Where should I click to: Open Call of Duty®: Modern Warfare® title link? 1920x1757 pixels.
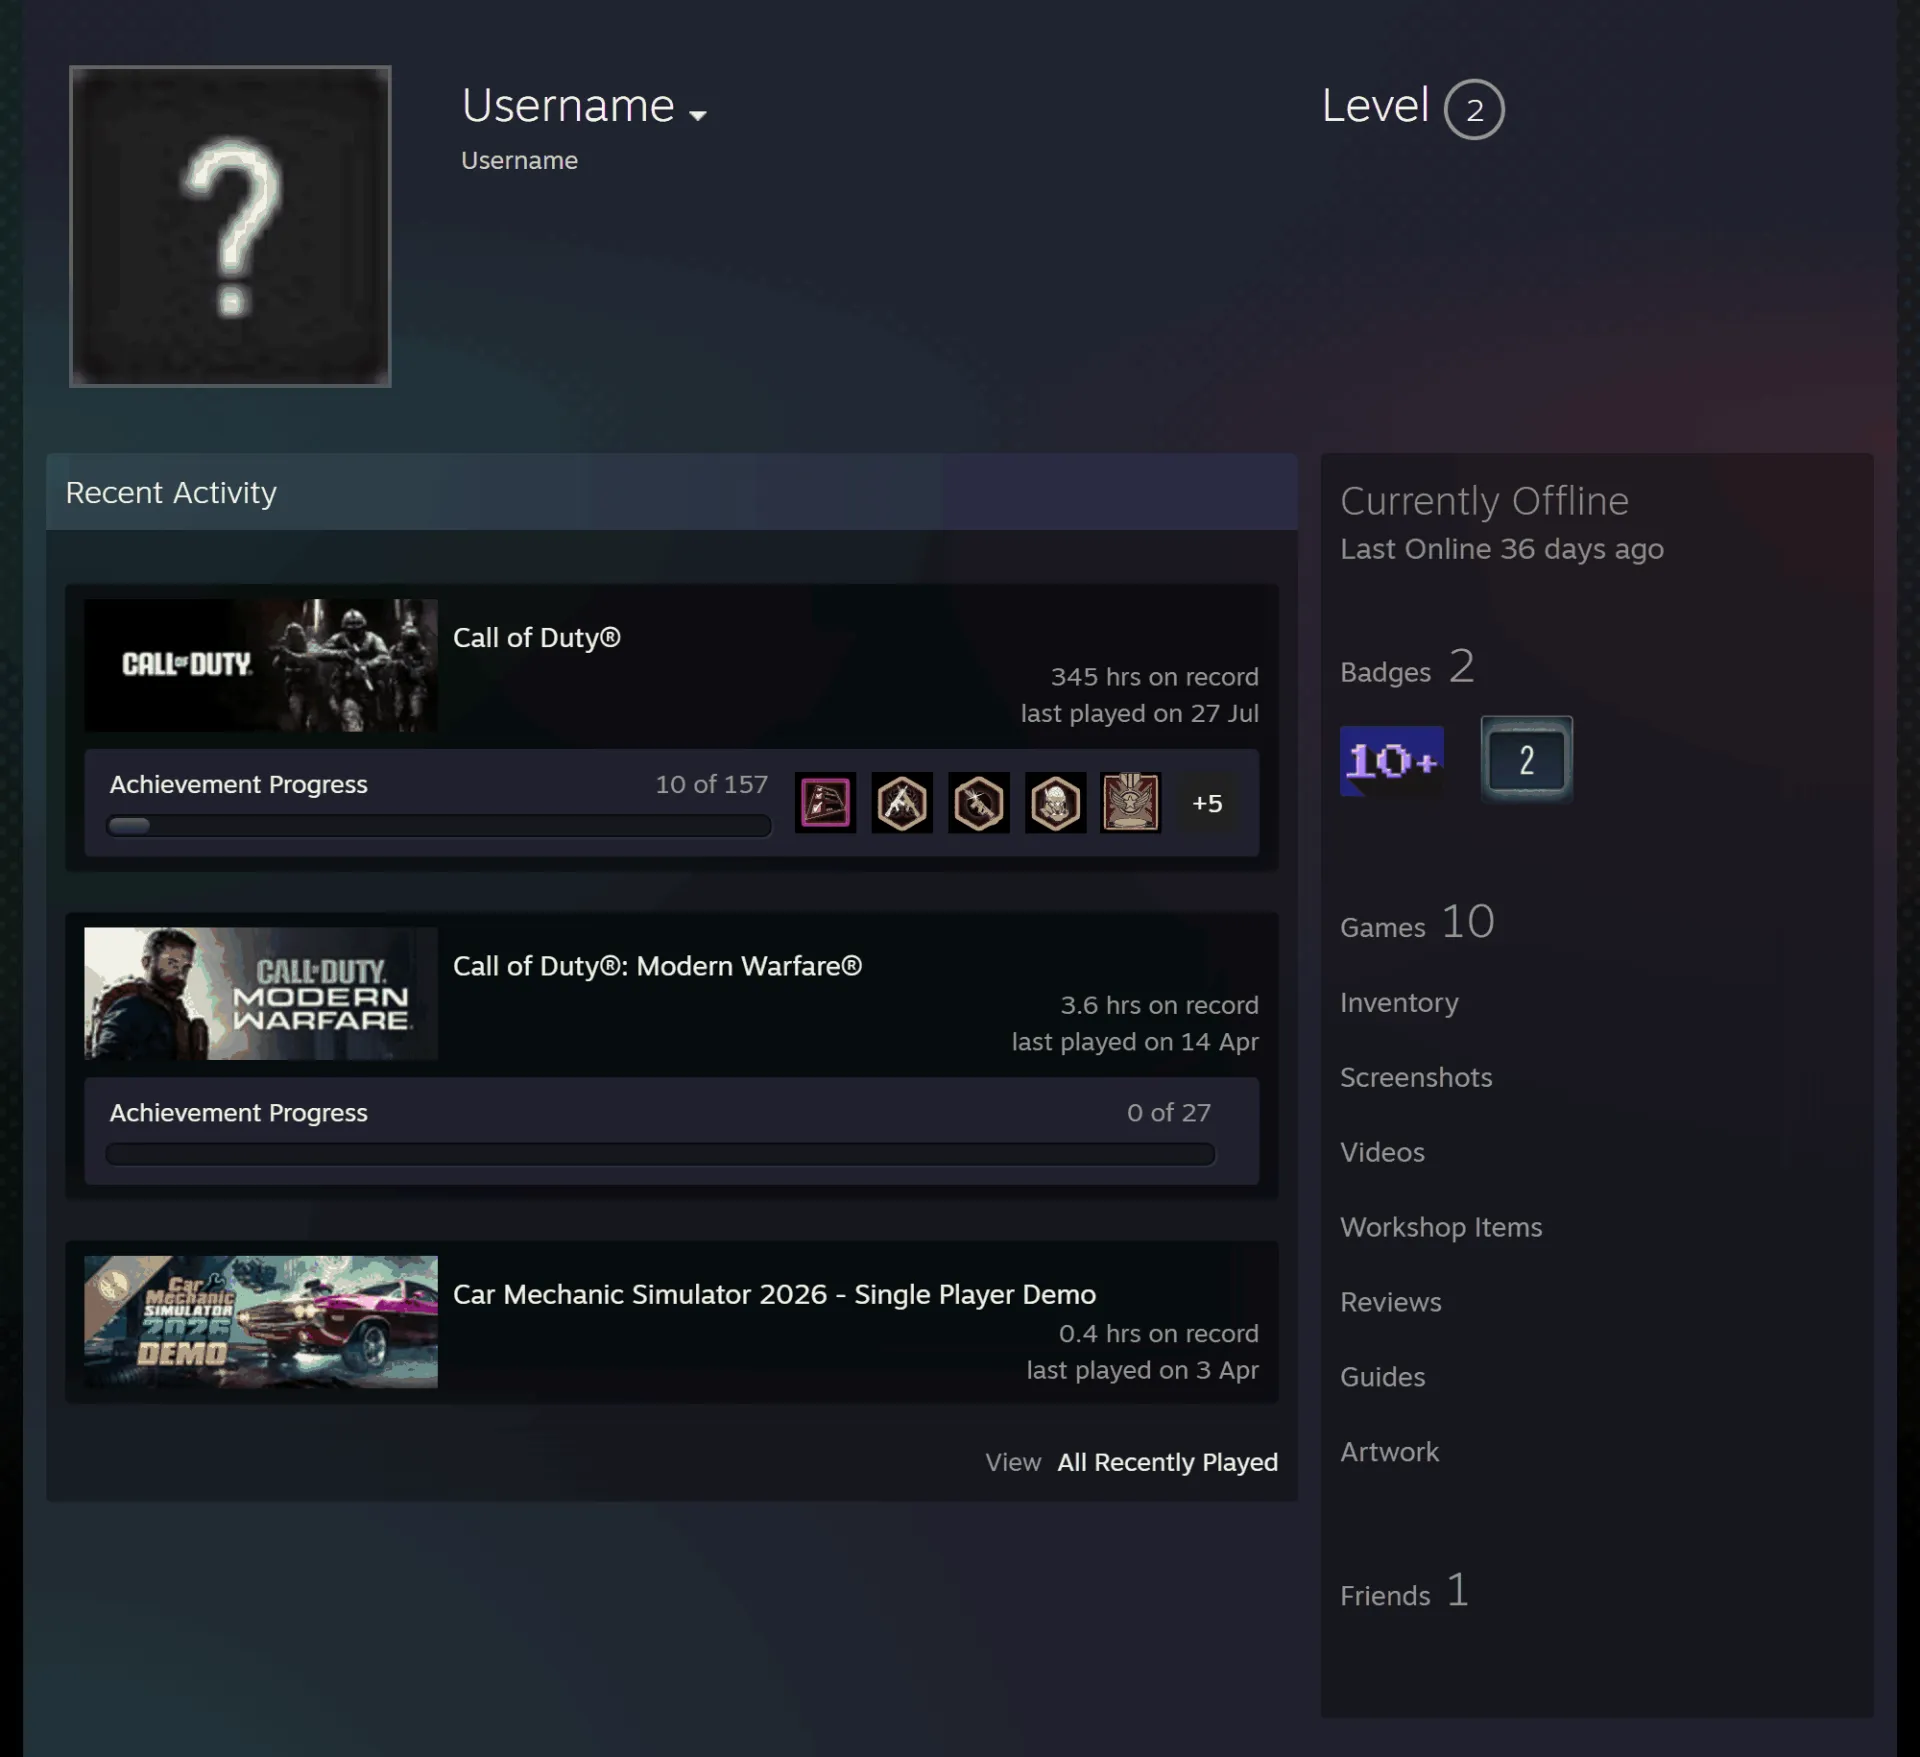click(x=657, y=966)
